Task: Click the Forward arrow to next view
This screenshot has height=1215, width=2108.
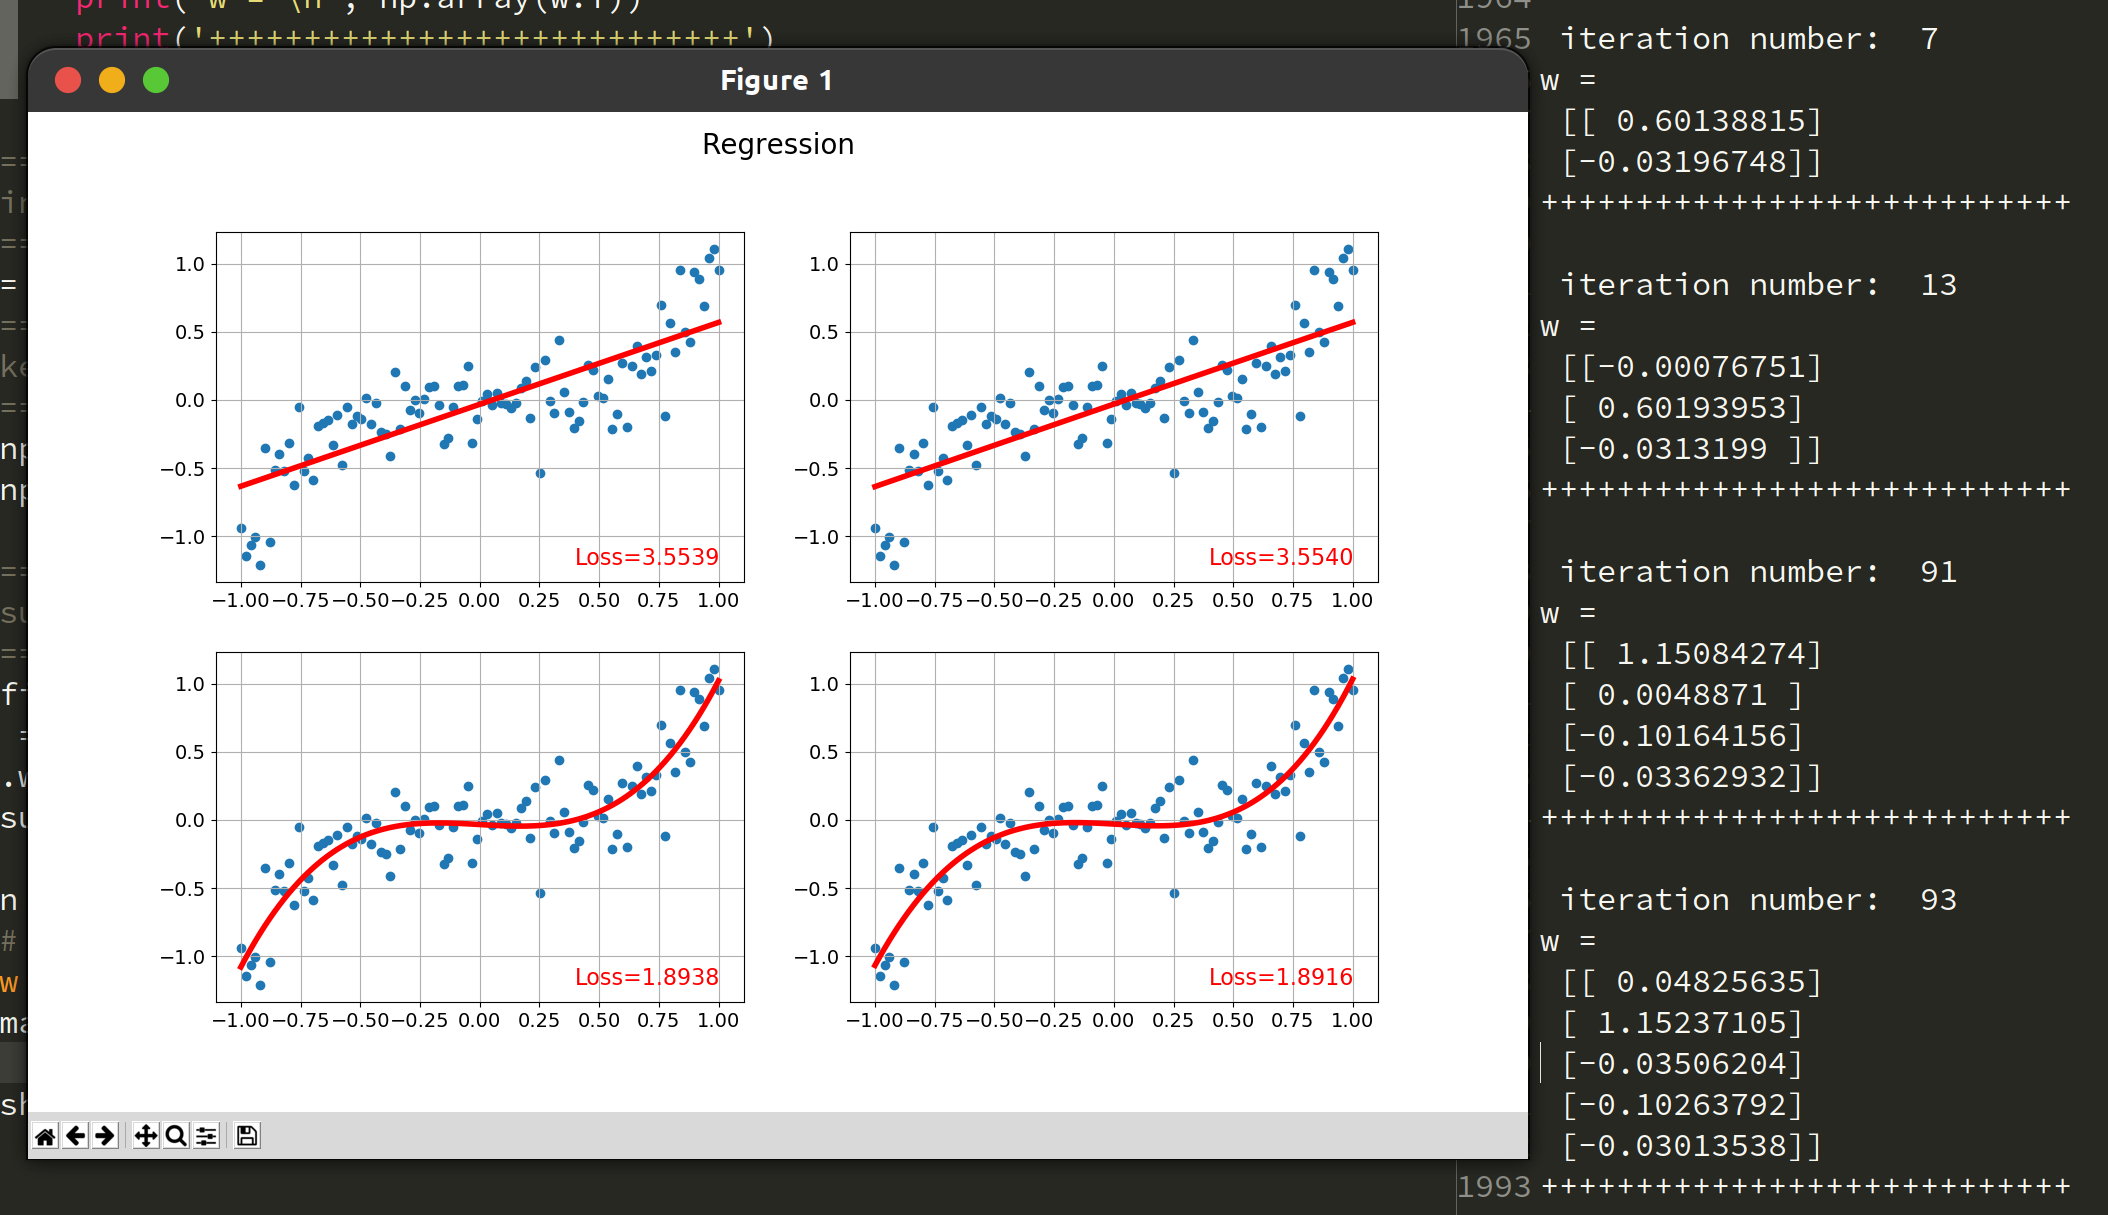Action: pyautogui.click(x=105, y=1136)
